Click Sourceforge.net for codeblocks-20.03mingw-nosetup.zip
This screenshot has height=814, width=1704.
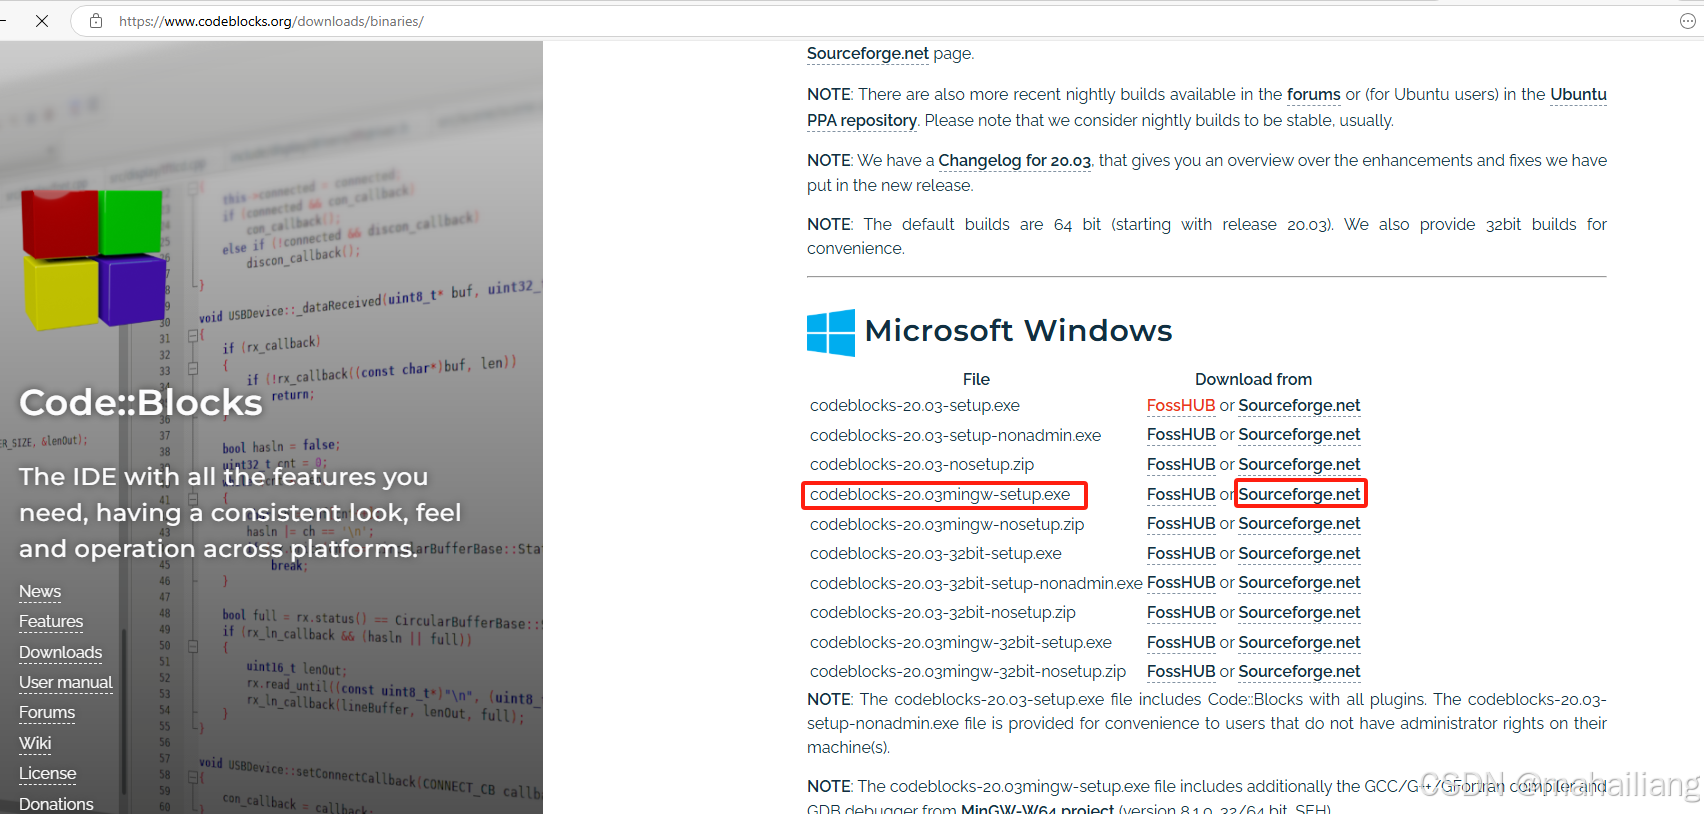[x=1299, y=524]
